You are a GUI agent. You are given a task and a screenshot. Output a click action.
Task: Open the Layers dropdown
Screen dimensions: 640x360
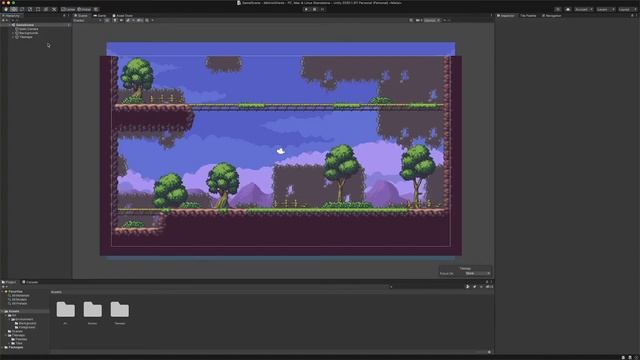coord(606,9)
